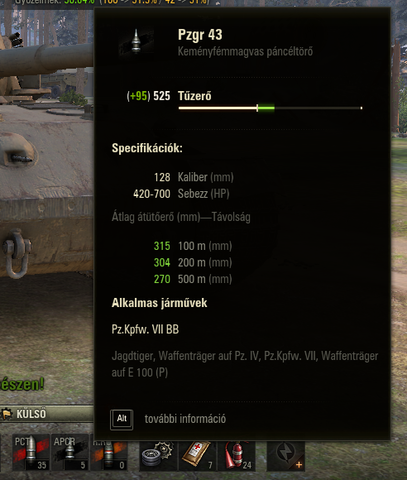The image size is (407, 480).
Task: Click the flag icon beside KÜLSŐ
Action: [7, 414]
